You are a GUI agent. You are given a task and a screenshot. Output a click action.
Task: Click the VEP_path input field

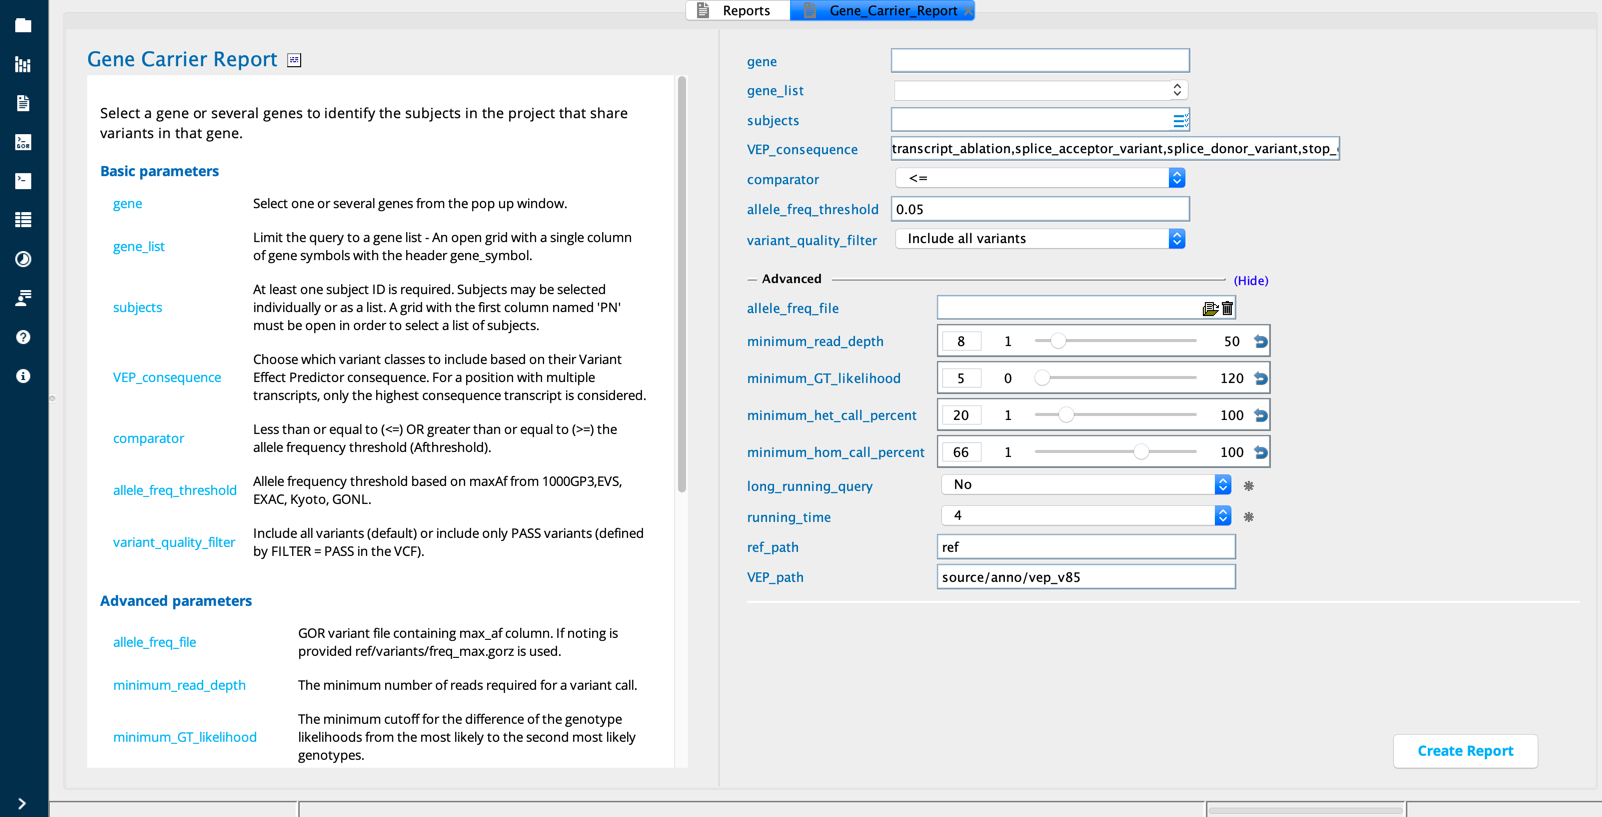[x=1086, y=577]
